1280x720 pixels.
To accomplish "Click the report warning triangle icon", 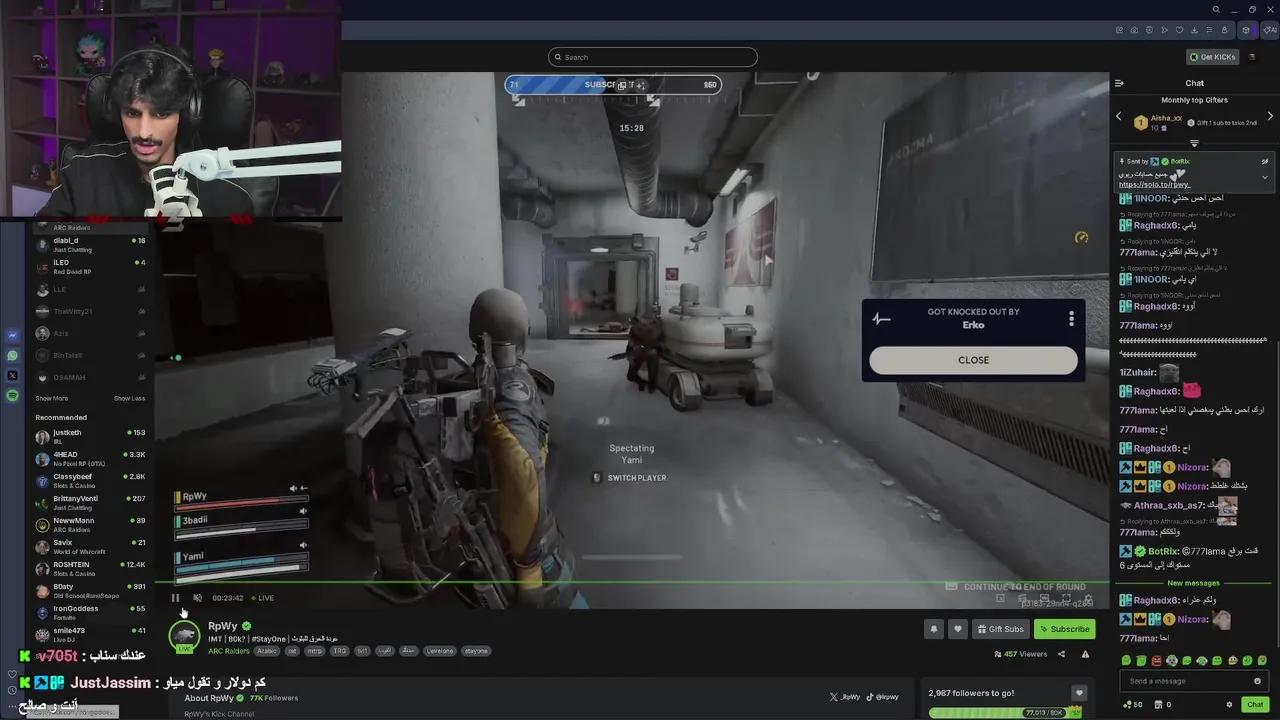I will 1085,654.
